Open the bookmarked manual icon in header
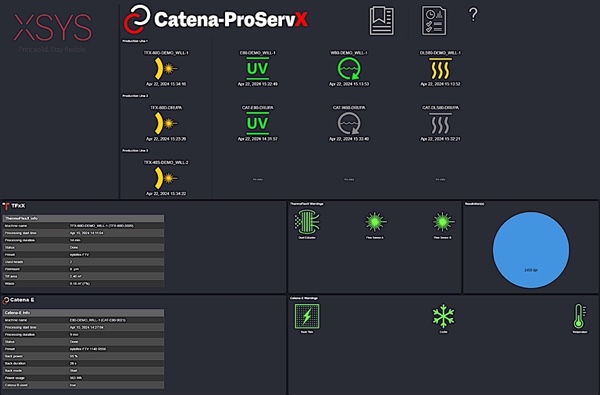 click(382, 21)
